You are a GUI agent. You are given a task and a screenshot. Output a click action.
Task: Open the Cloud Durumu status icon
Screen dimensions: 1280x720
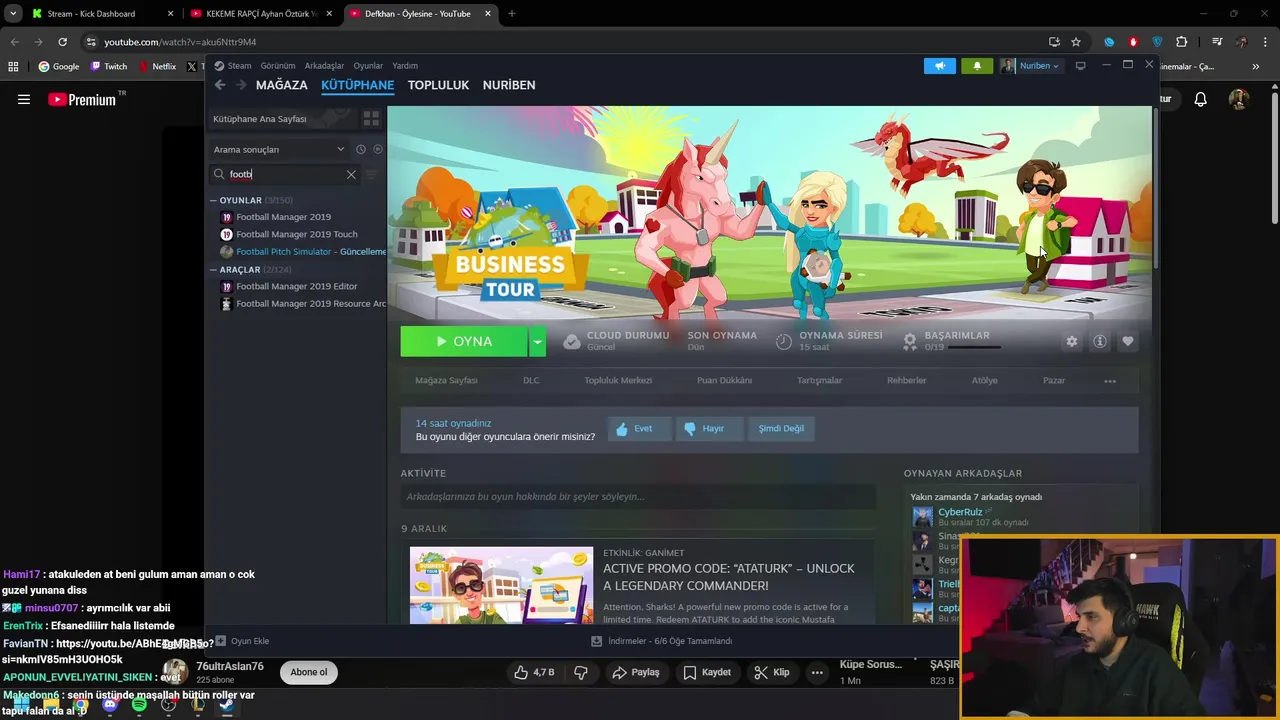(571, 341)
